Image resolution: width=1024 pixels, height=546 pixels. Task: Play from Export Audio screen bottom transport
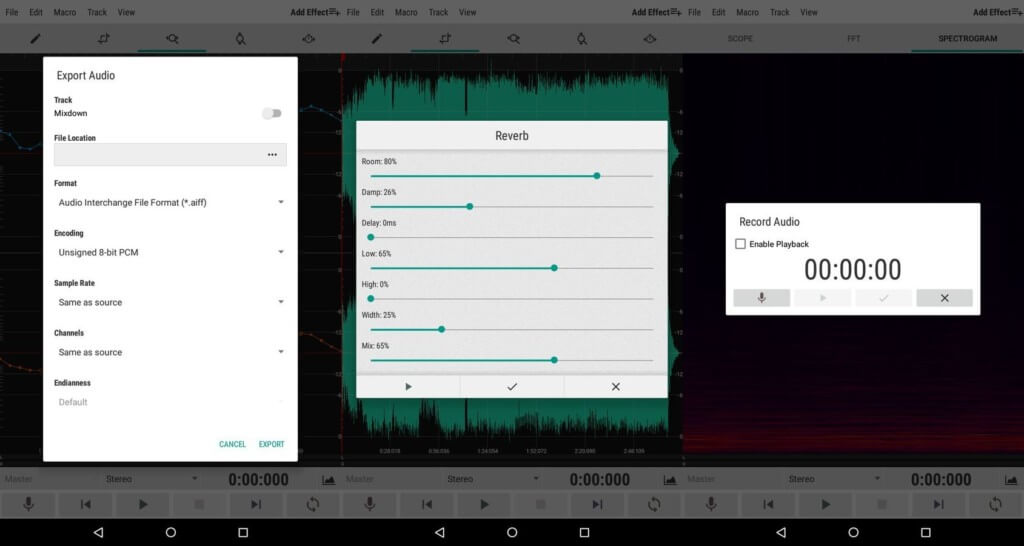[142, 504]
